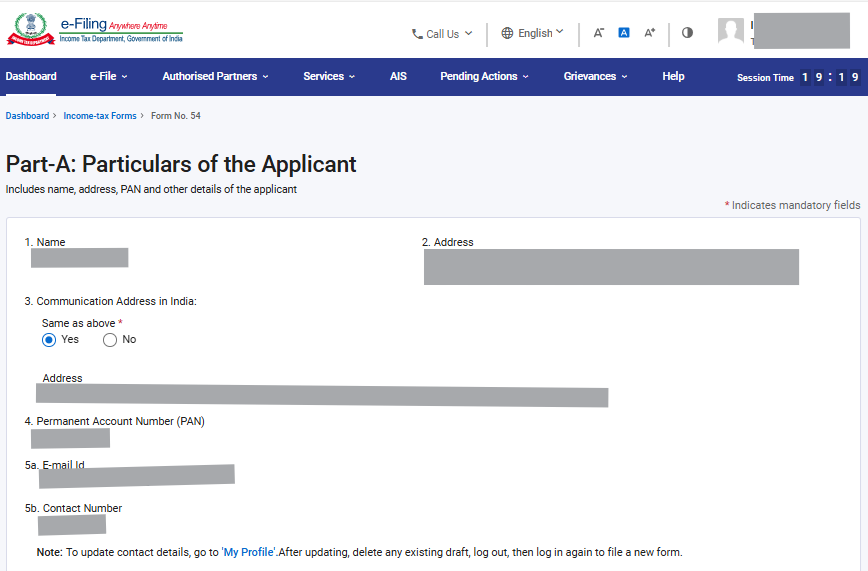Click the e-Filing Income Tax Department logo
Image resolution: width=868 pixels, height=571 pixels.
95,30
